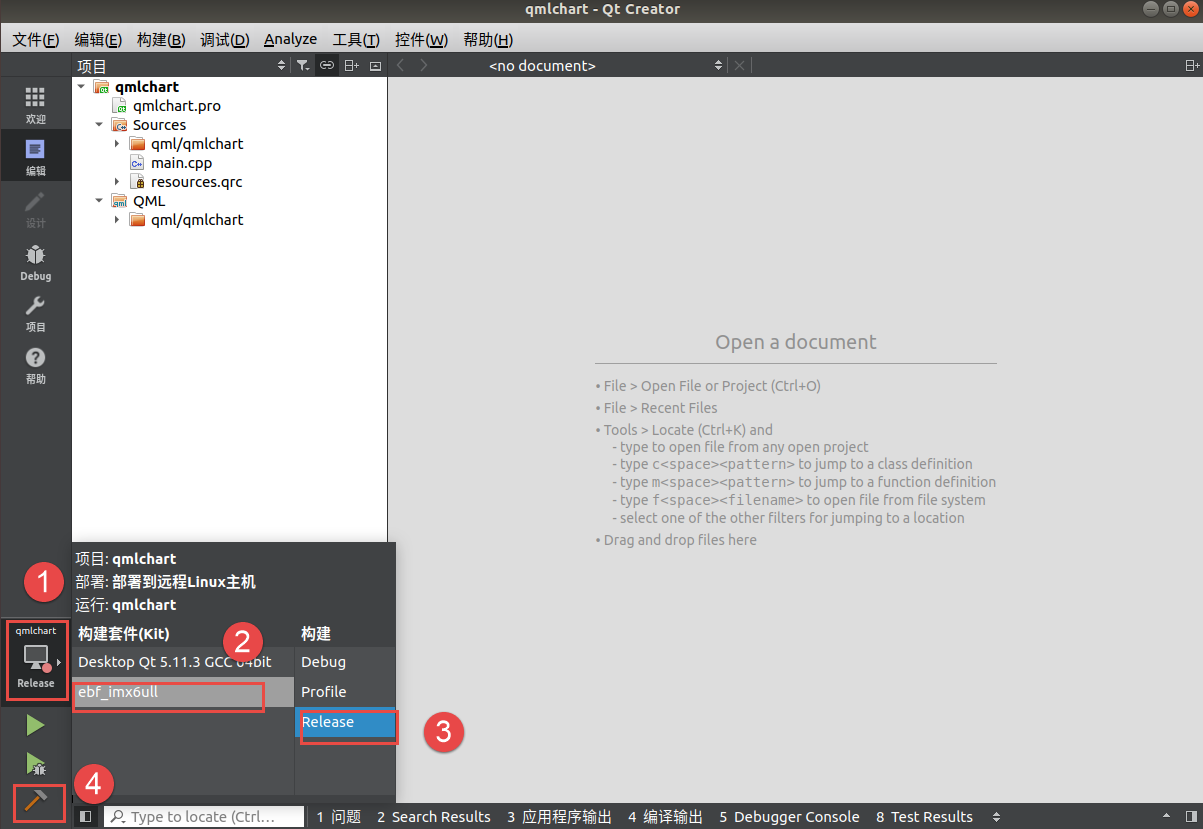Open the 工具(T) menu
The height and width of the screenshot is (829, 1203).
pyautogui.click(x=356, y=40)
